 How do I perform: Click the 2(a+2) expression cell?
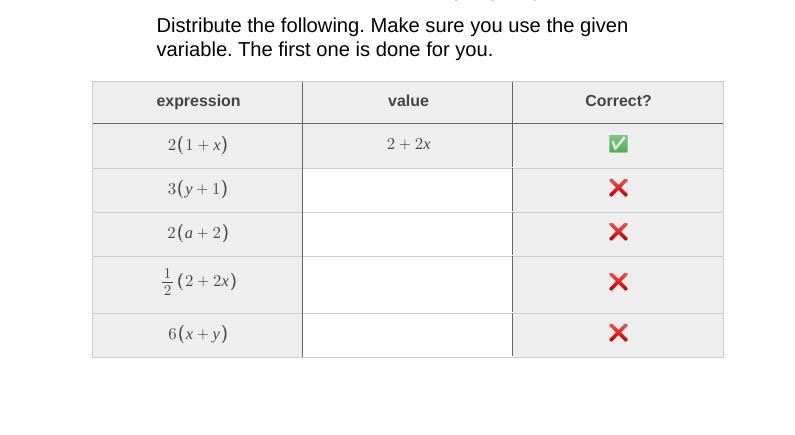tap(197, 235)
